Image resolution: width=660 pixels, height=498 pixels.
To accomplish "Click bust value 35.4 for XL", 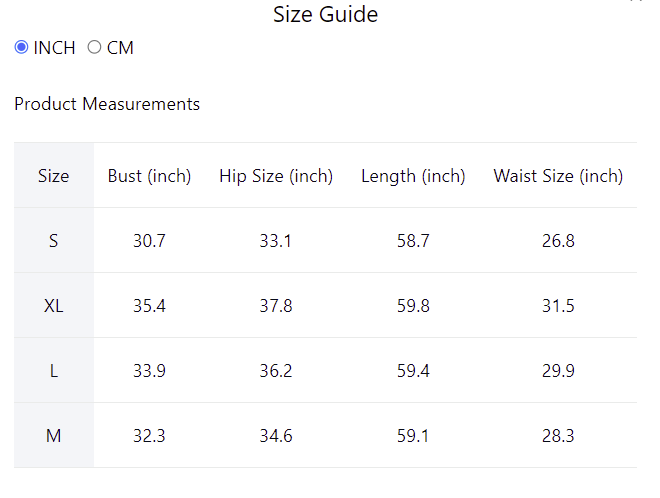I will pyautogui.click(x=149, y=306).
